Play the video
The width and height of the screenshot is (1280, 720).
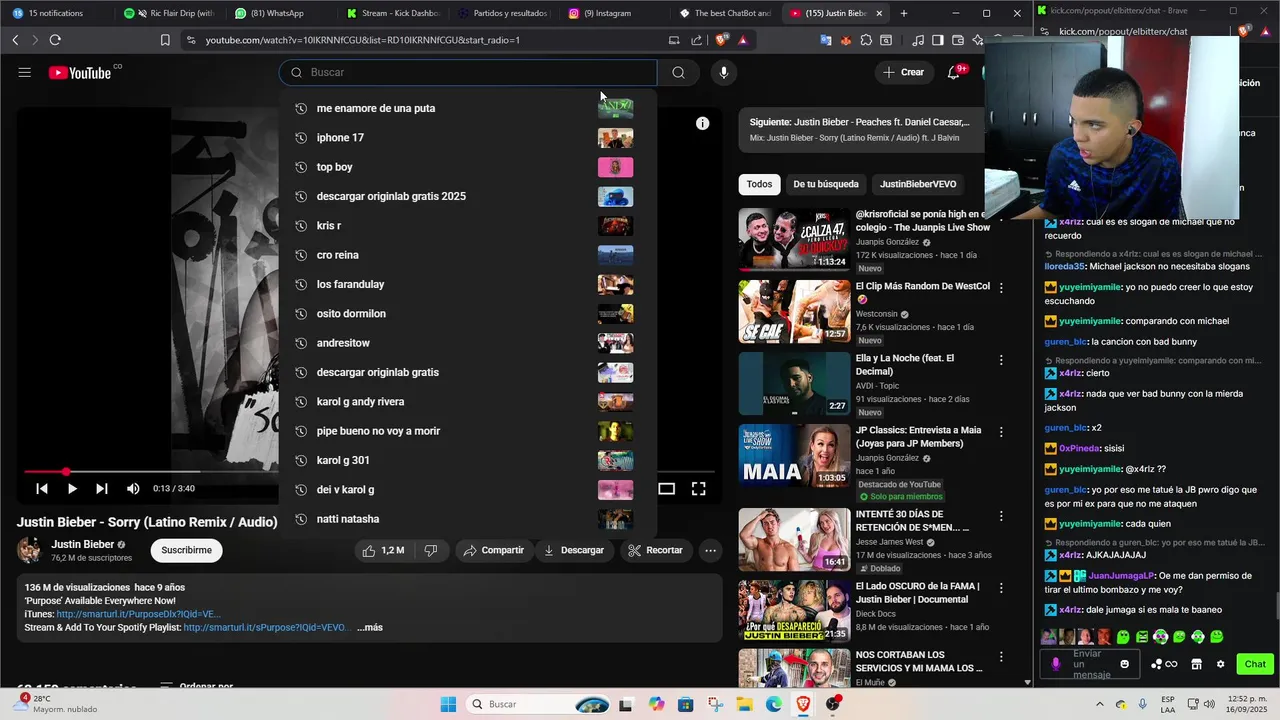[72, 488]
